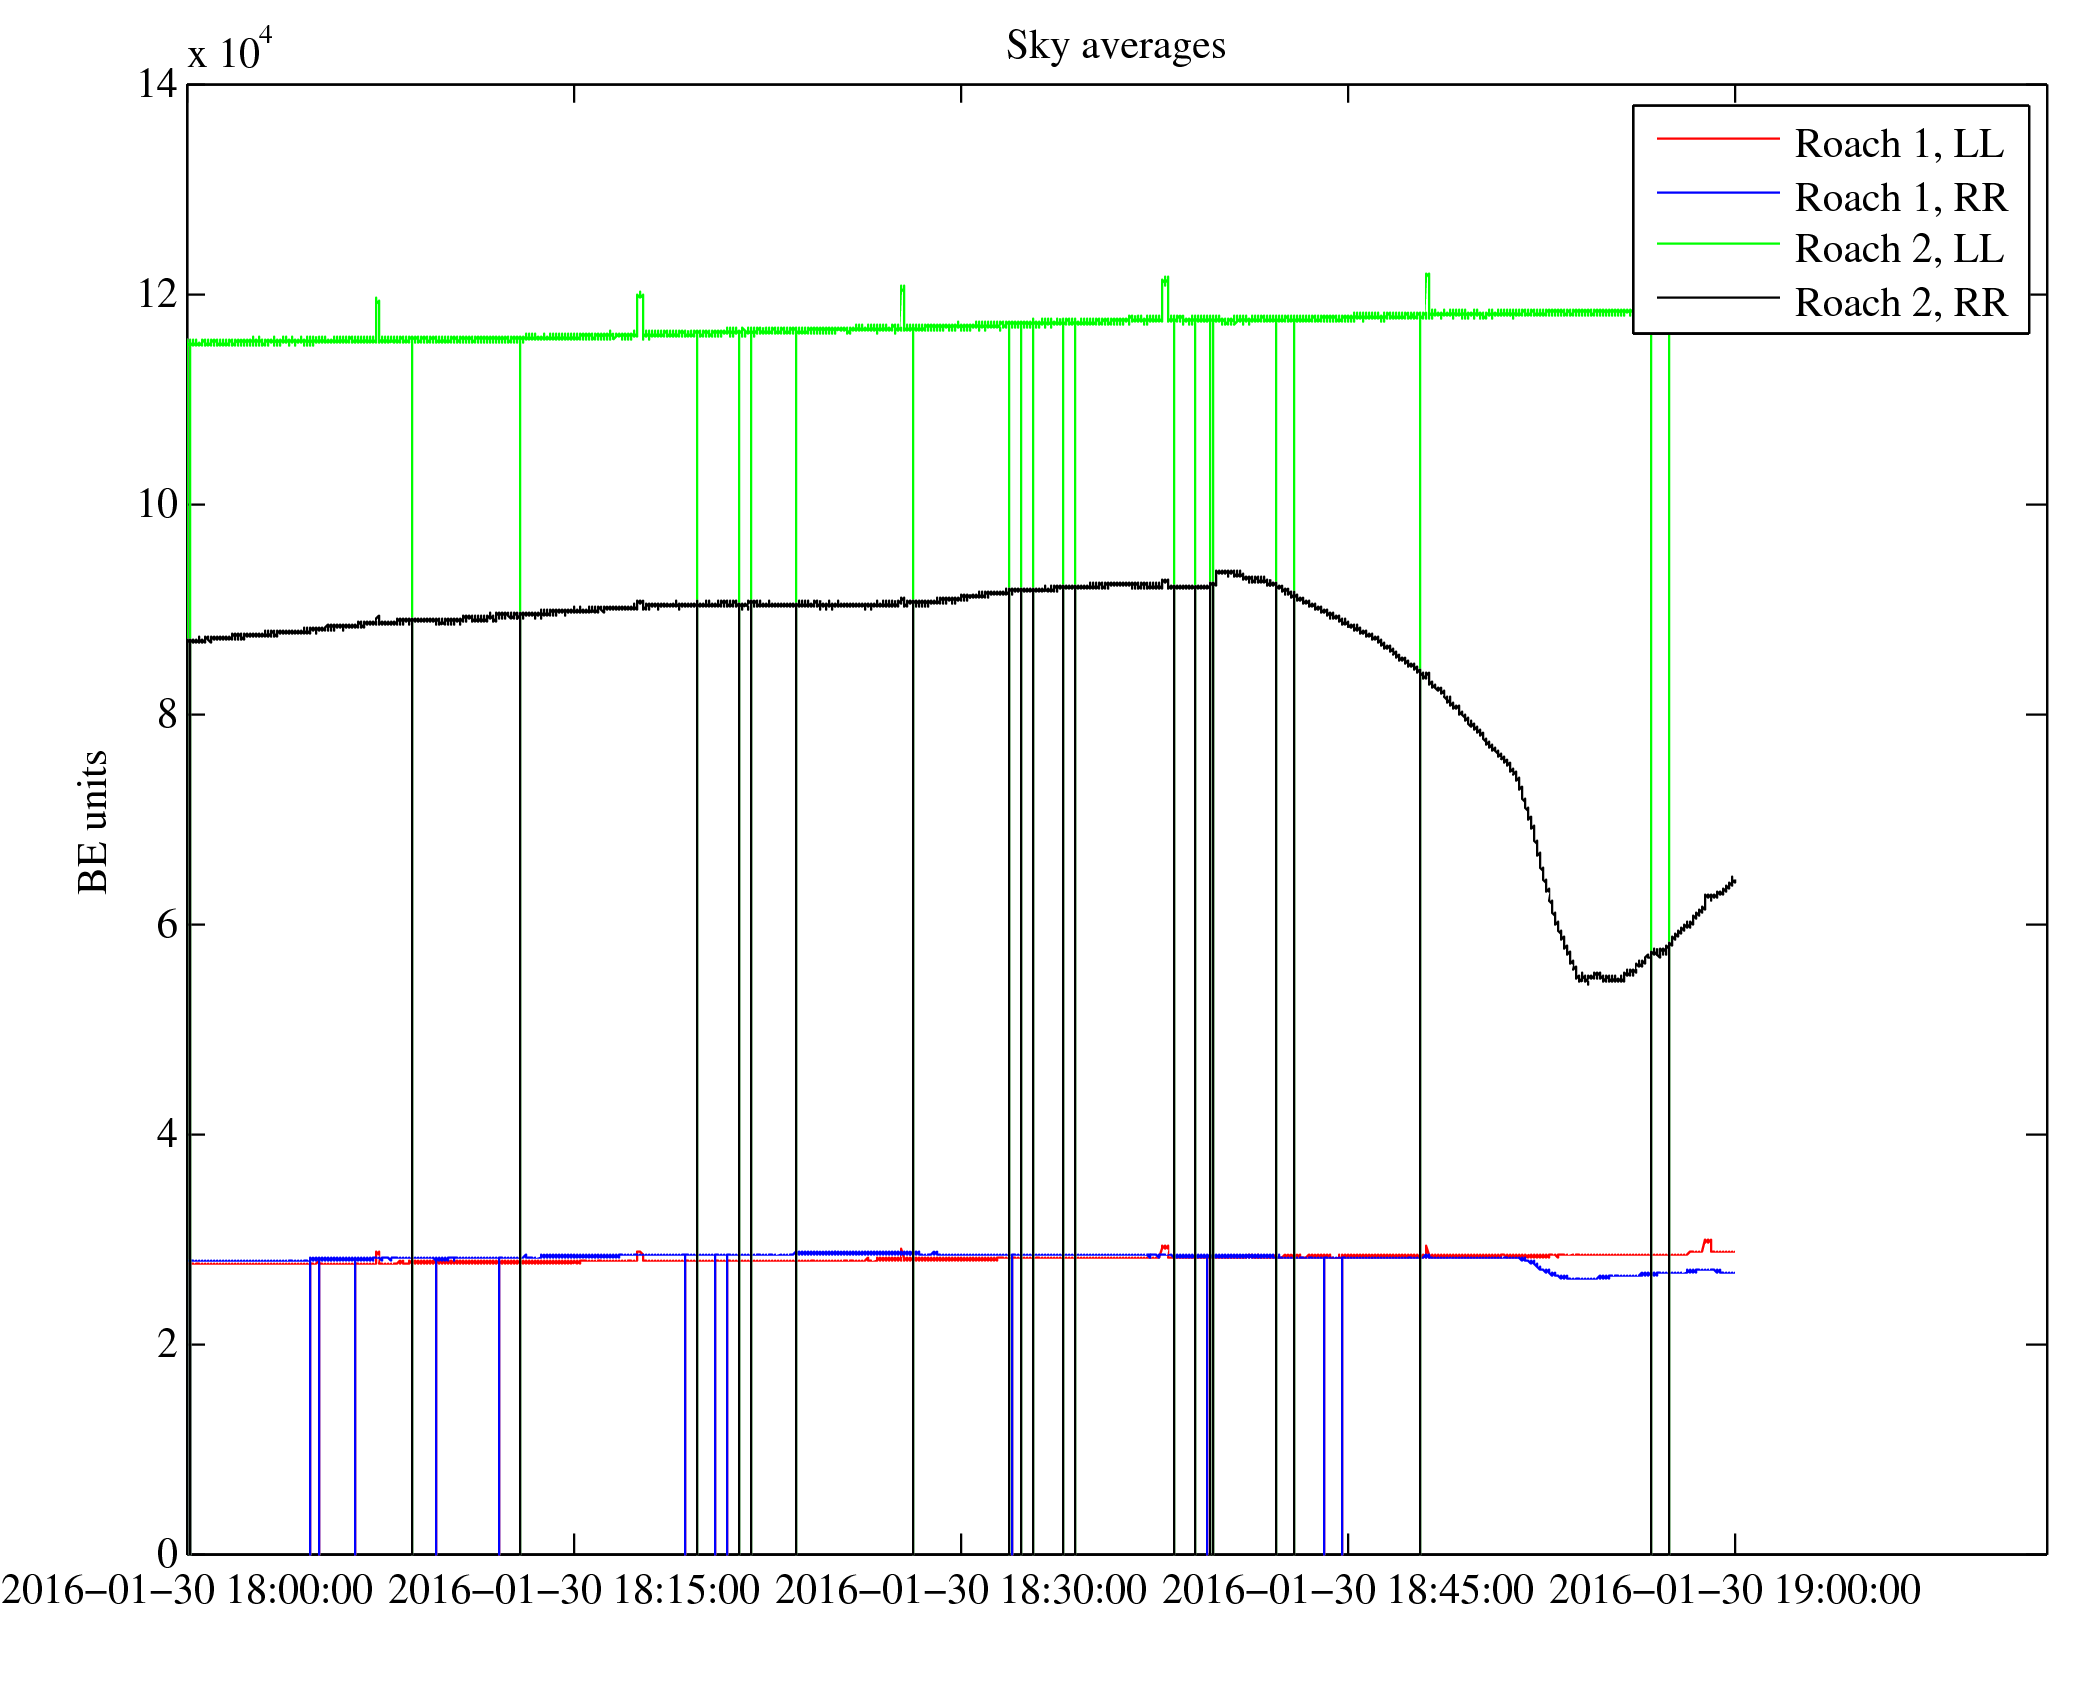Viewport: 2075px width, 1683px height.
Task: Click the 'Sky averages' plot title
Action: pos(1115,46)
